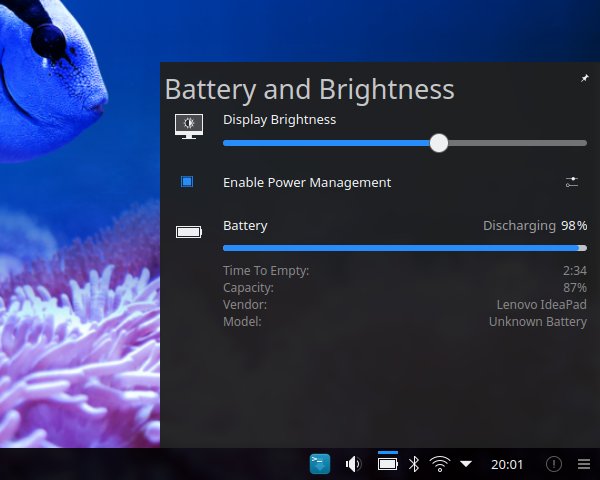Click the battery tray icon in panel
Viewport: 600px width, 480px height.
click(x=388, y=464)
